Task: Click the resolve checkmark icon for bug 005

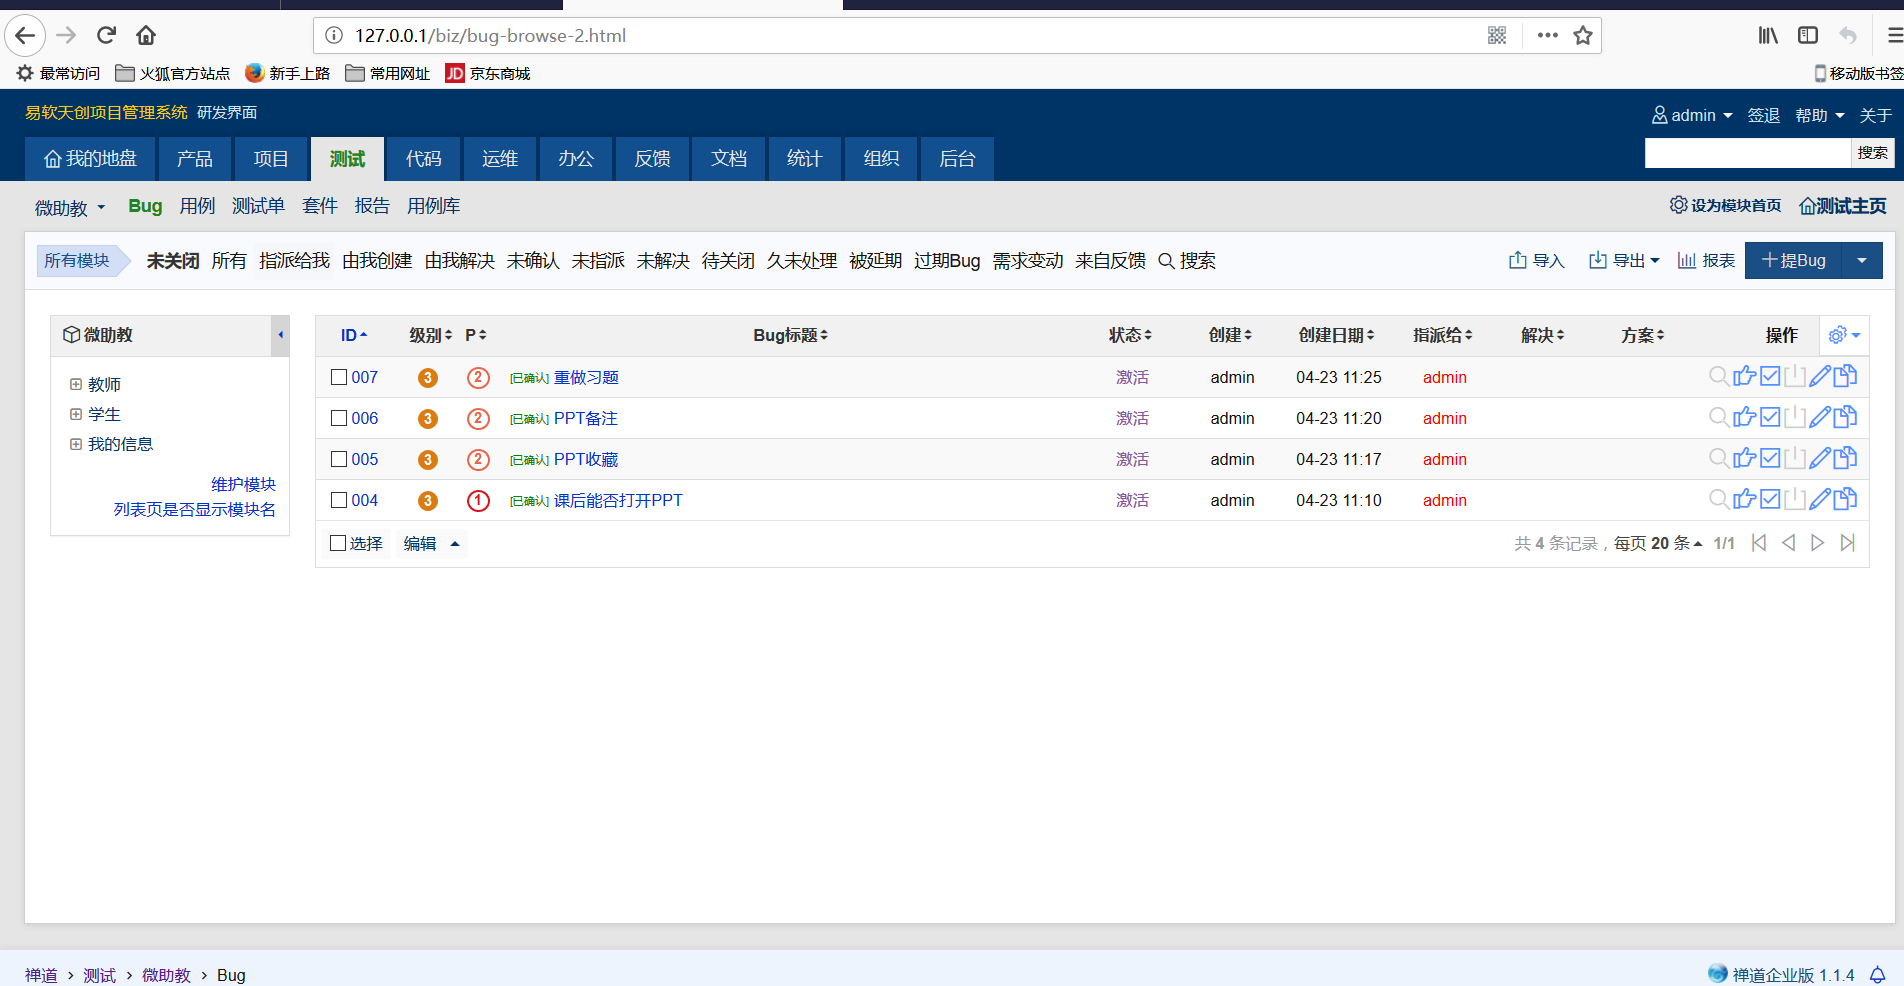Action: point(1770,459)
